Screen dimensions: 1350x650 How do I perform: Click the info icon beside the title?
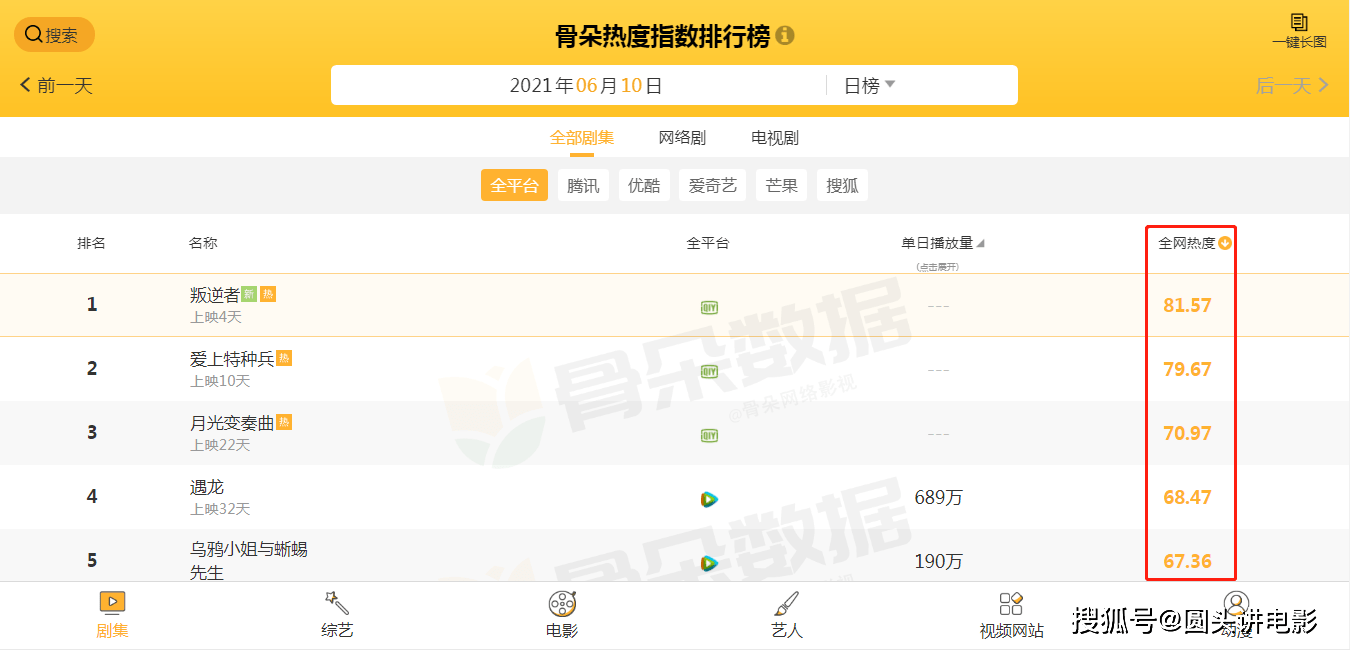[785, 36]
